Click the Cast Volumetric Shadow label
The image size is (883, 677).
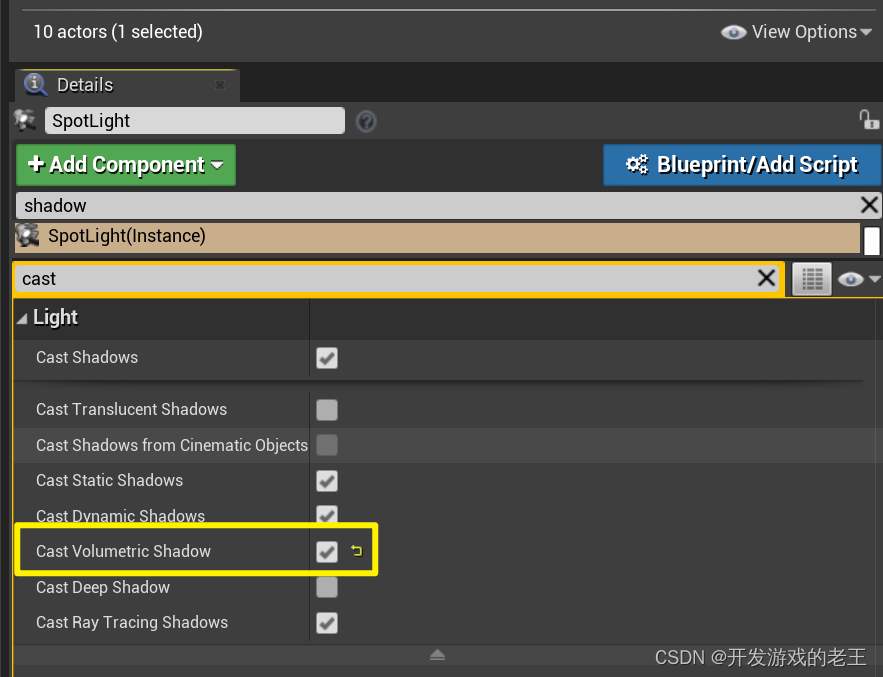[123, 551]
